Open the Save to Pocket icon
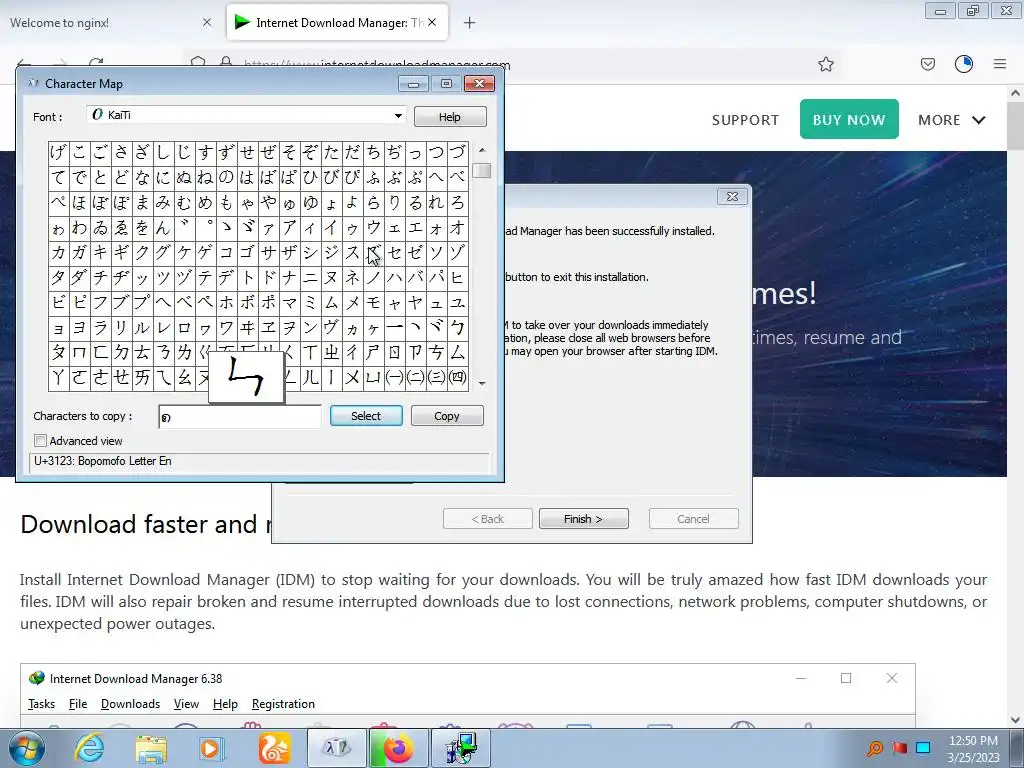The width and height of the screenshot is (1024, 768). pos(927,64)
